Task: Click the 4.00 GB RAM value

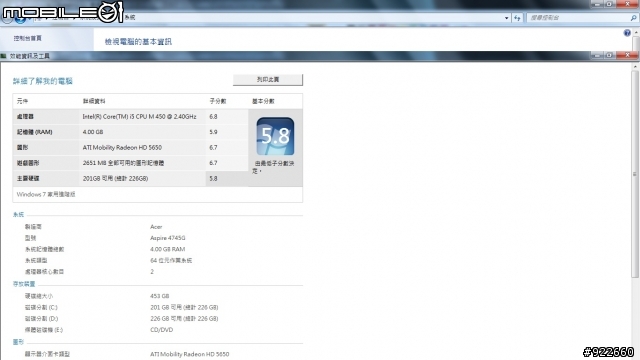Action: pos(168,249)
